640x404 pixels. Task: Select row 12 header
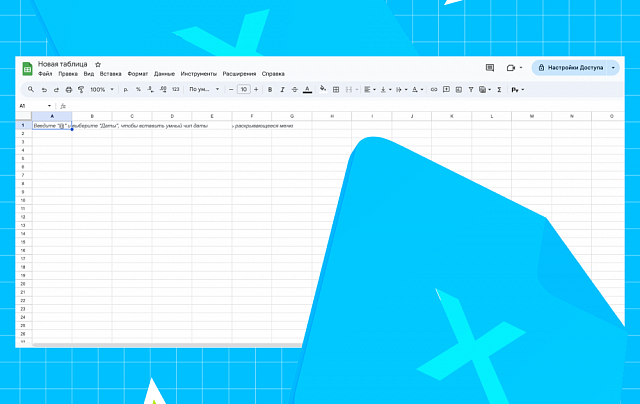tap(23, 217)
